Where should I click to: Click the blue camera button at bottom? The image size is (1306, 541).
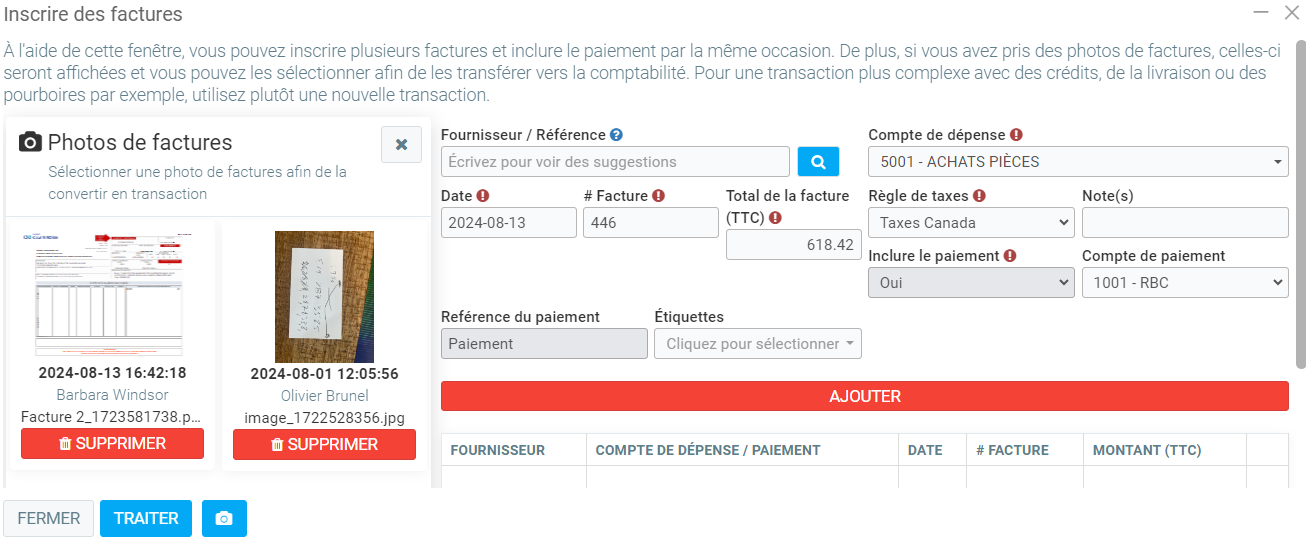[224, 519]
